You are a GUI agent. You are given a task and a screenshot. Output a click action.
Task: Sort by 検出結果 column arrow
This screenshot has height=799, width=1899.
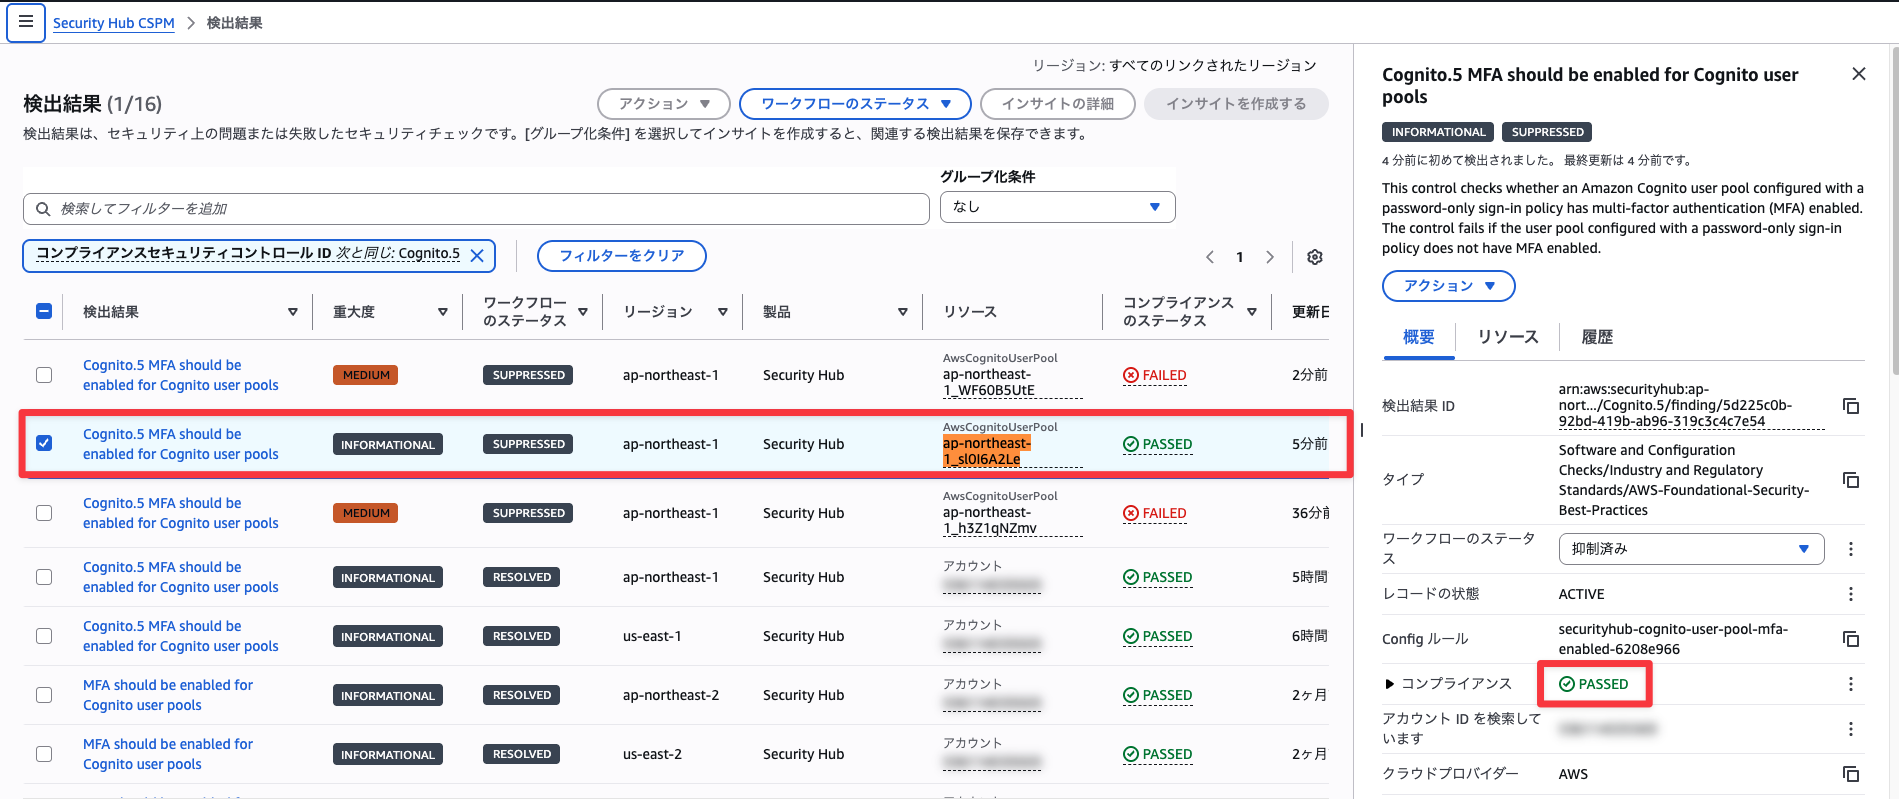click(293, 312)
